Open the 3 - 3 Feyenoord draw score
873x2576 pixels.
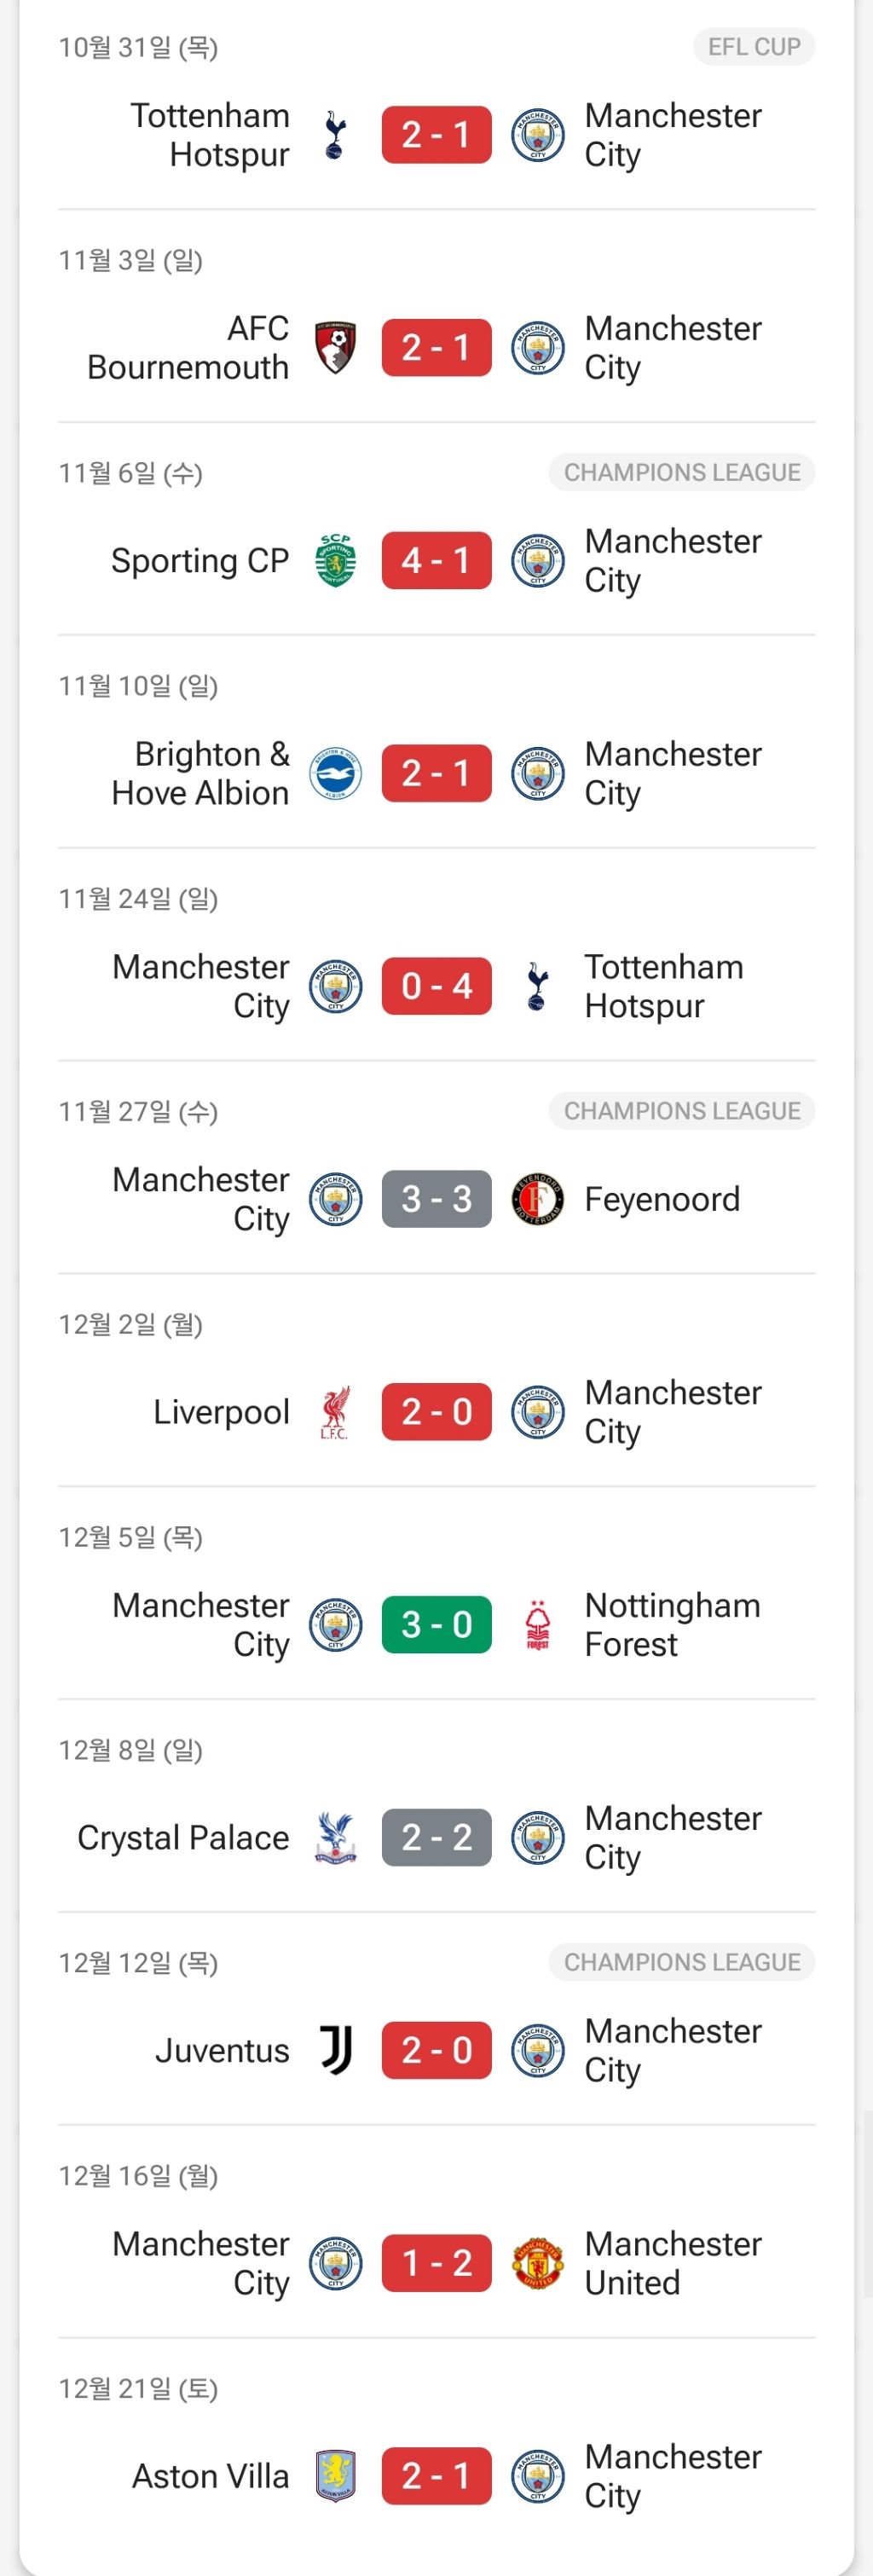(436, 1199)
